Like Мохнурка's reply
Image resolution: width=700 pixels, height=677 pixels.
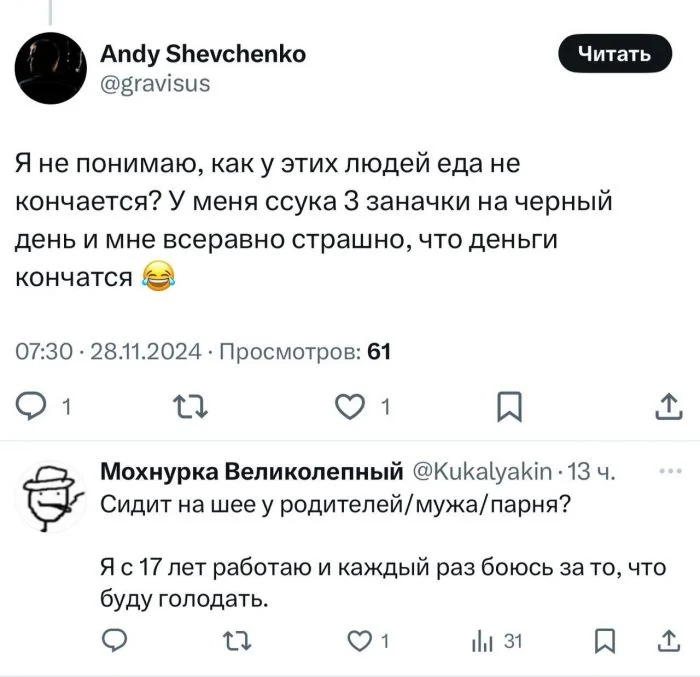359,641
